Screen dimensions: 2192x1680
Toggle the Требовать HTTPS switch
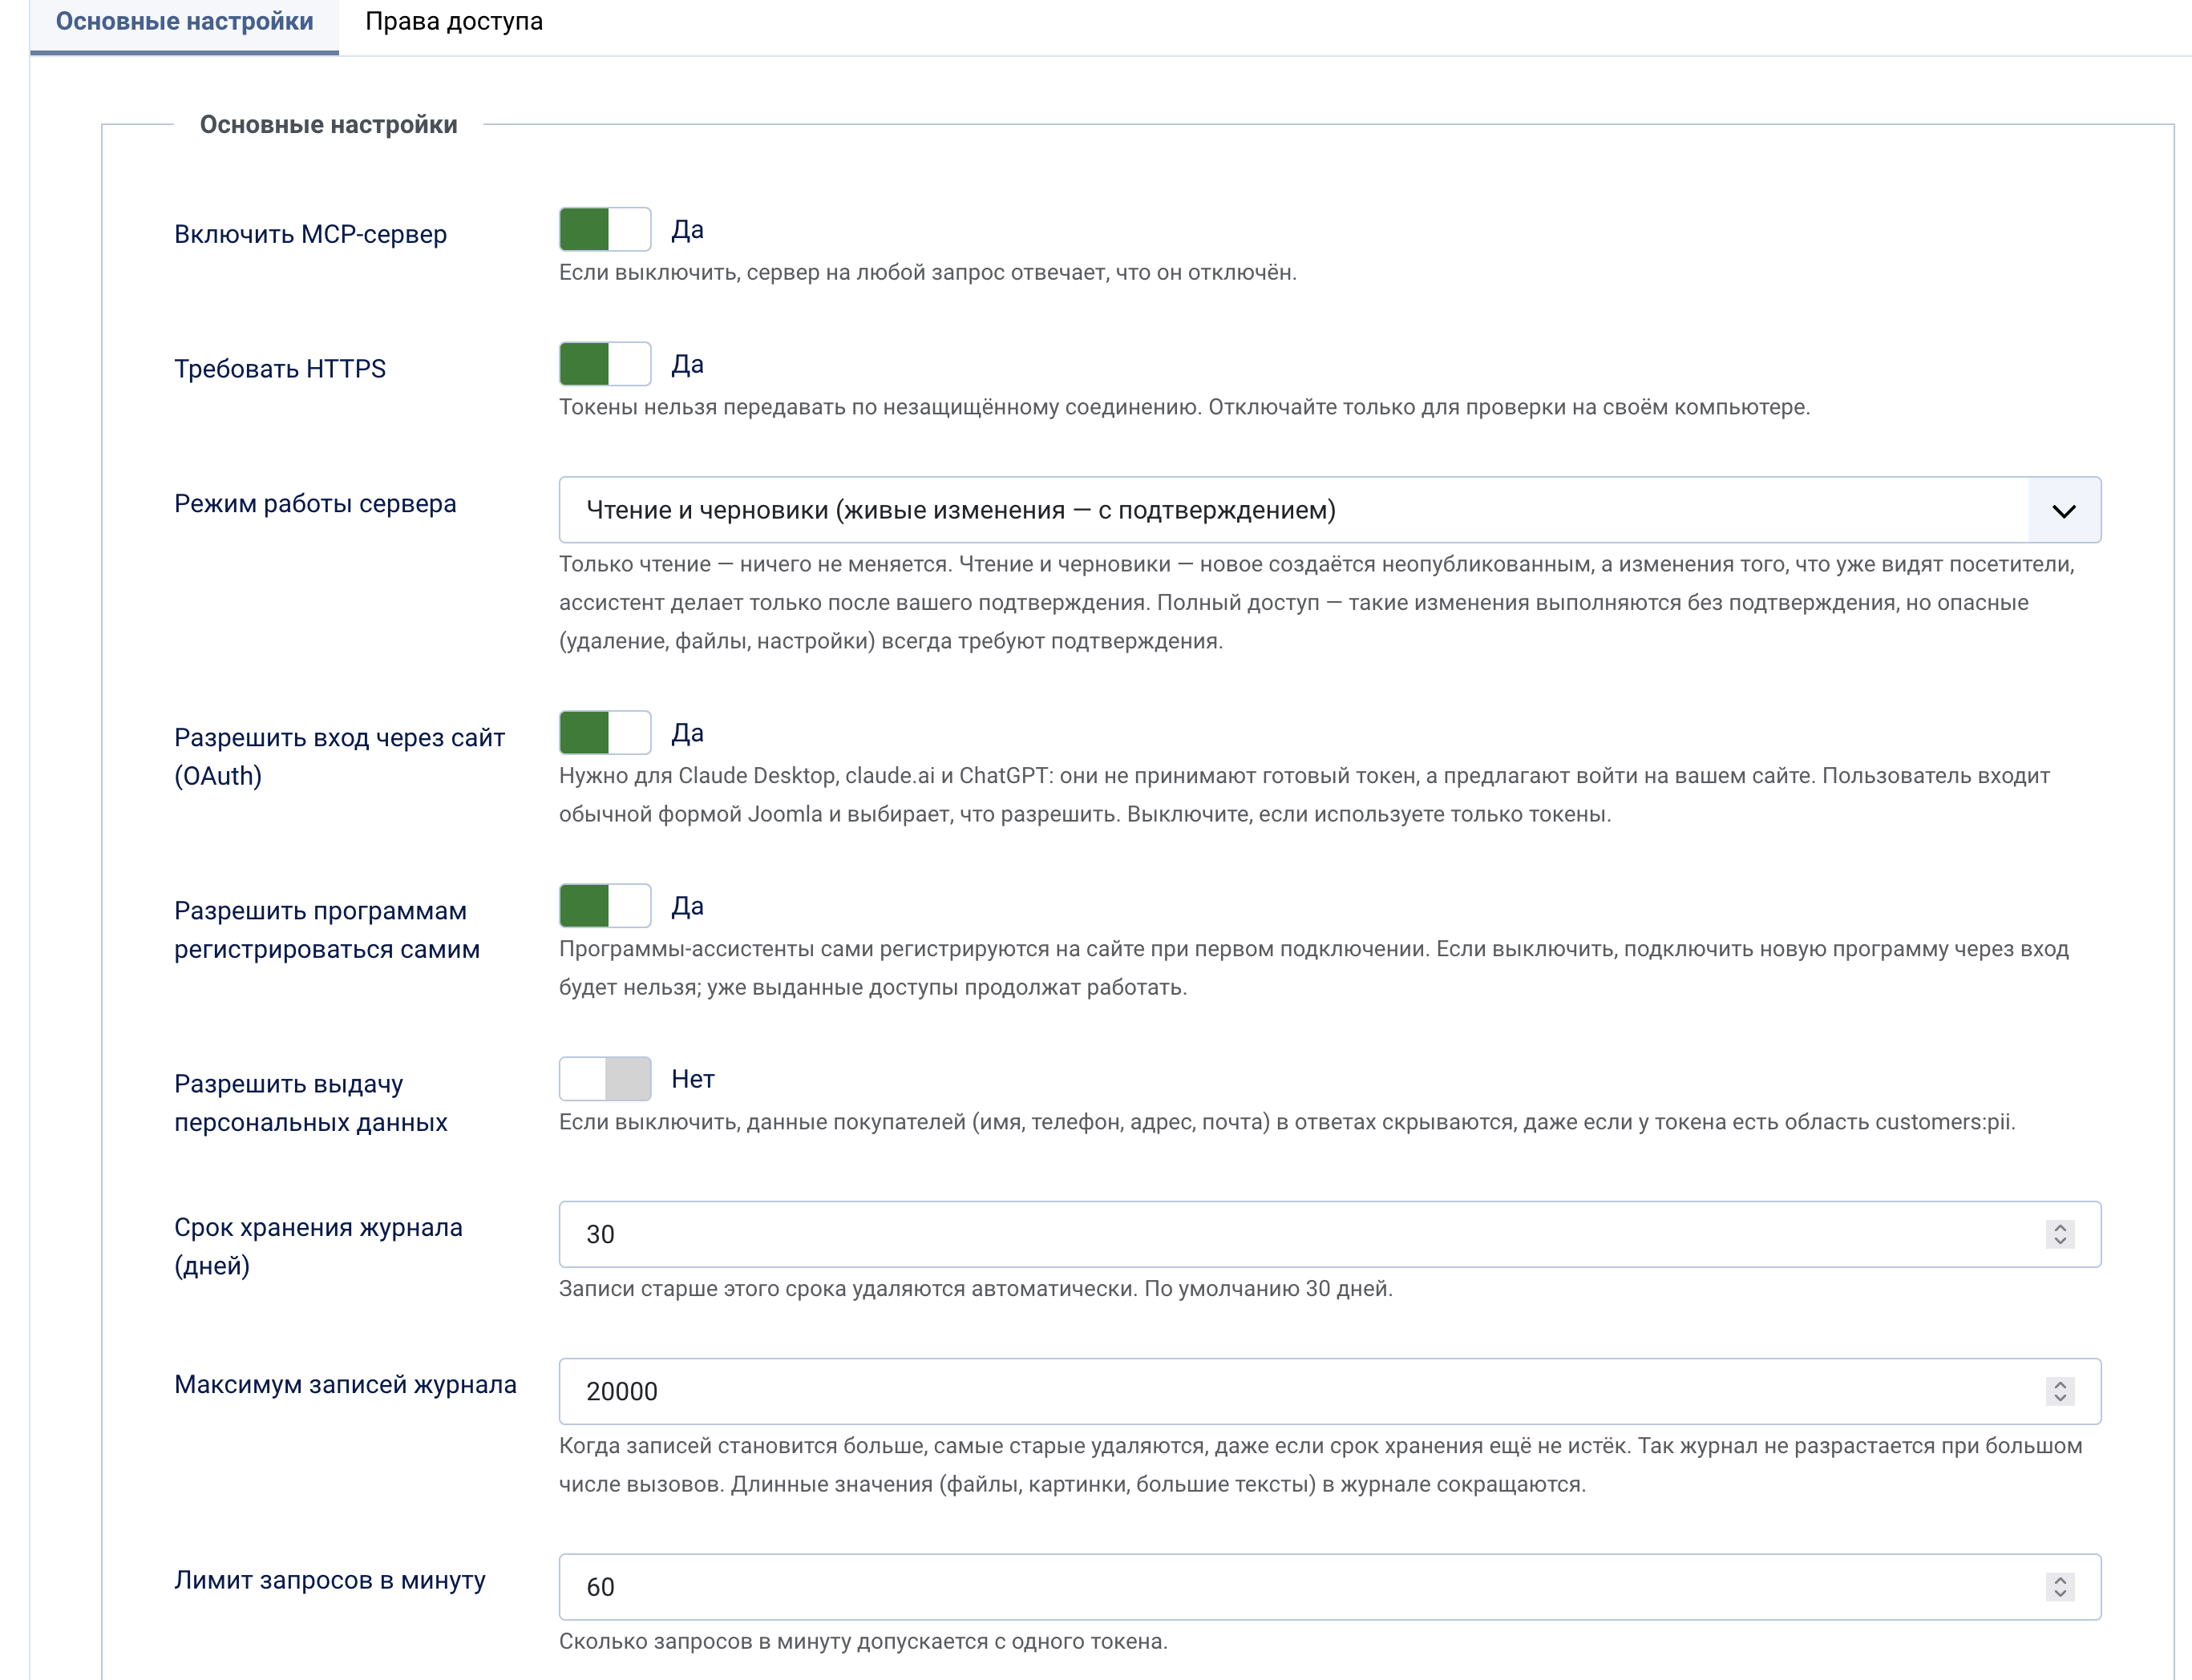[x=605, y=364]
